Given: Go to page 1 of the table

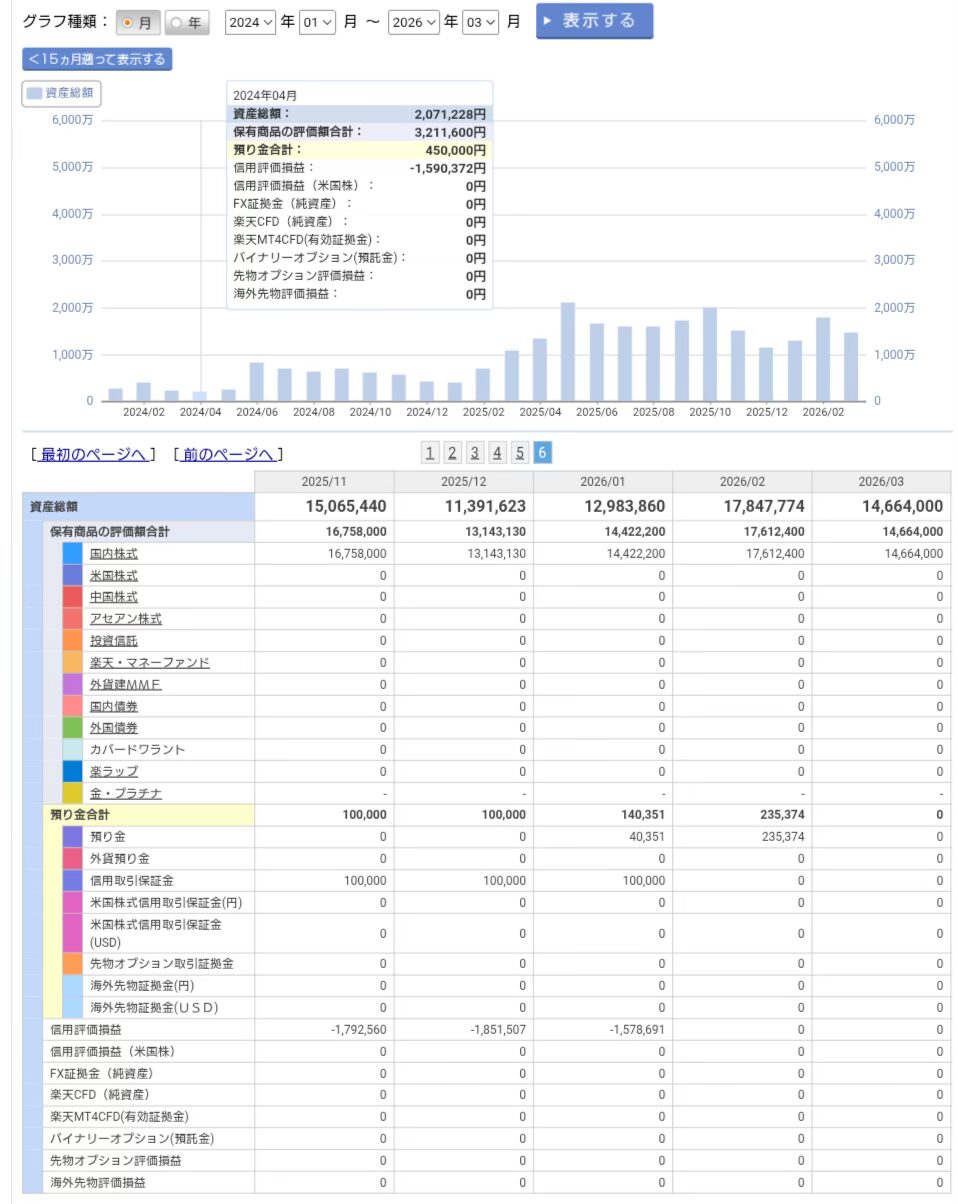Looking at the screenshot, I should 430,453.
